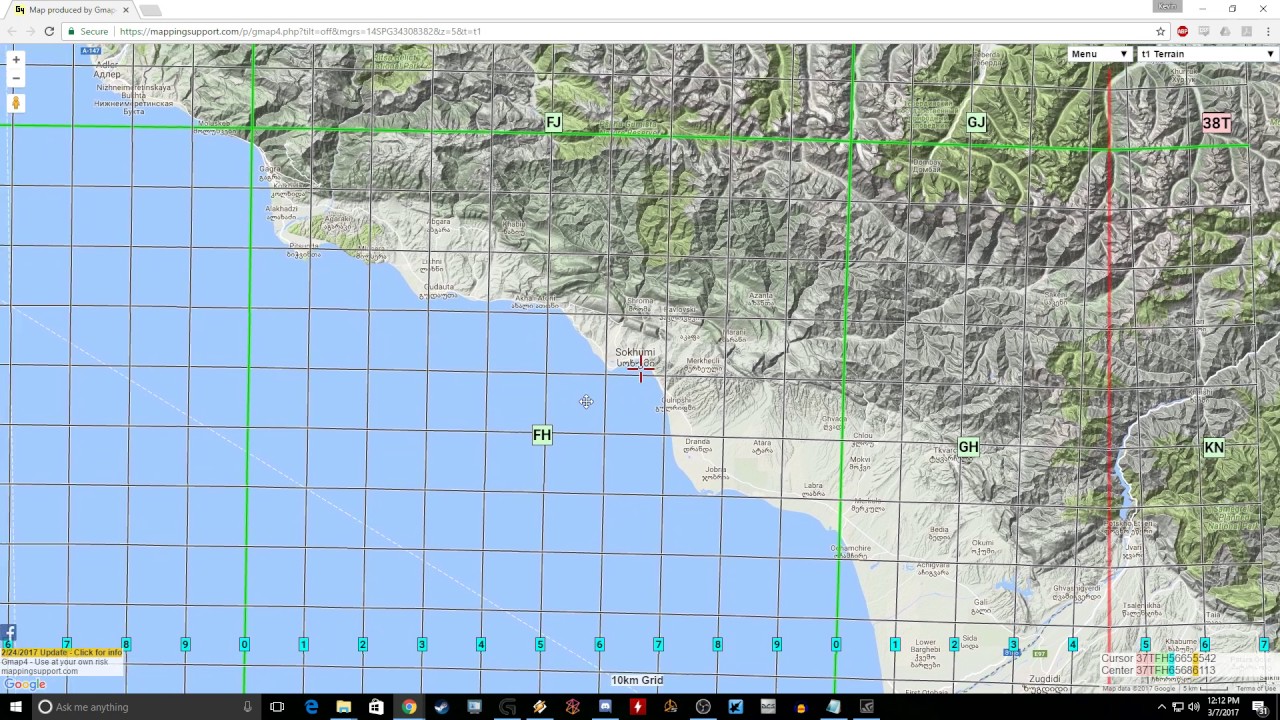Viewport: 1280px width, 720px height.
Task: Zoom out with the map minus button
Action: [15, 78]
